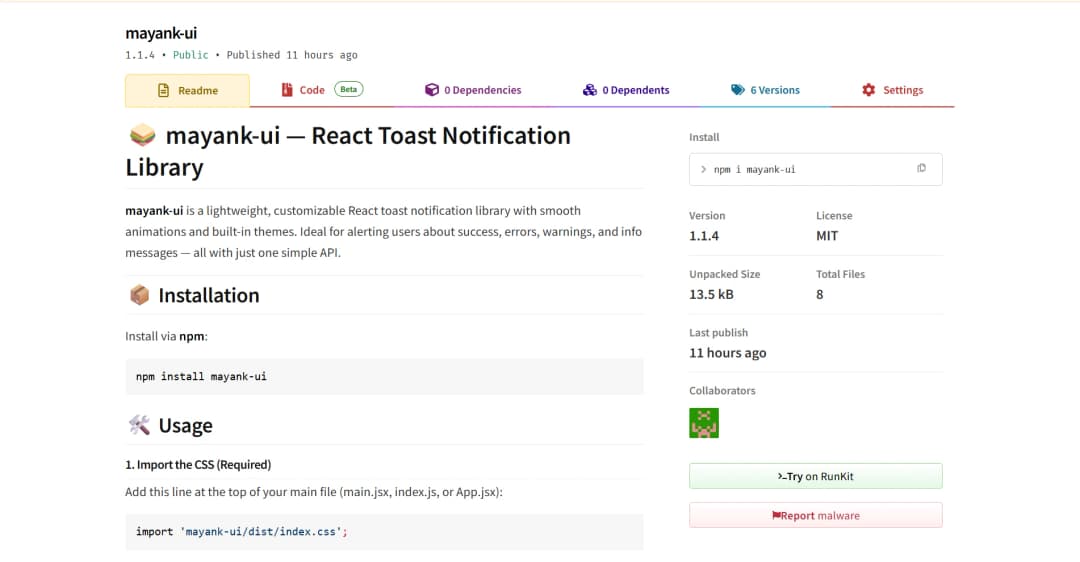The width and height of the screenshot is (1080, 562).
Task: Click the Code file icon
Action: 287,90
